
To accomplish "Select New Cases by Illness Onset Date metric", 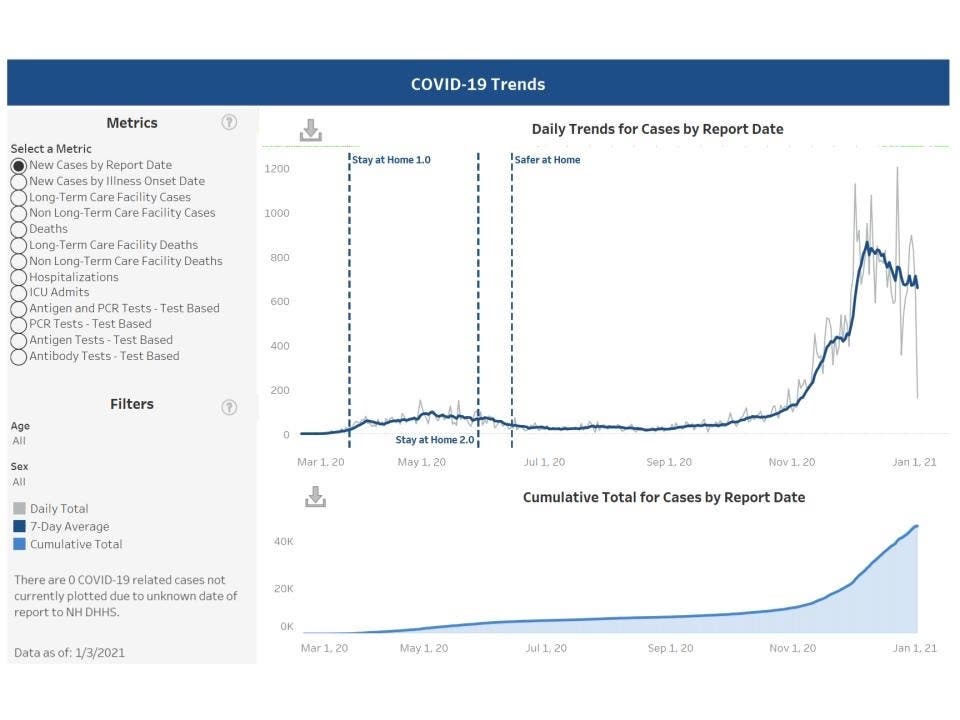I will 18,181.
